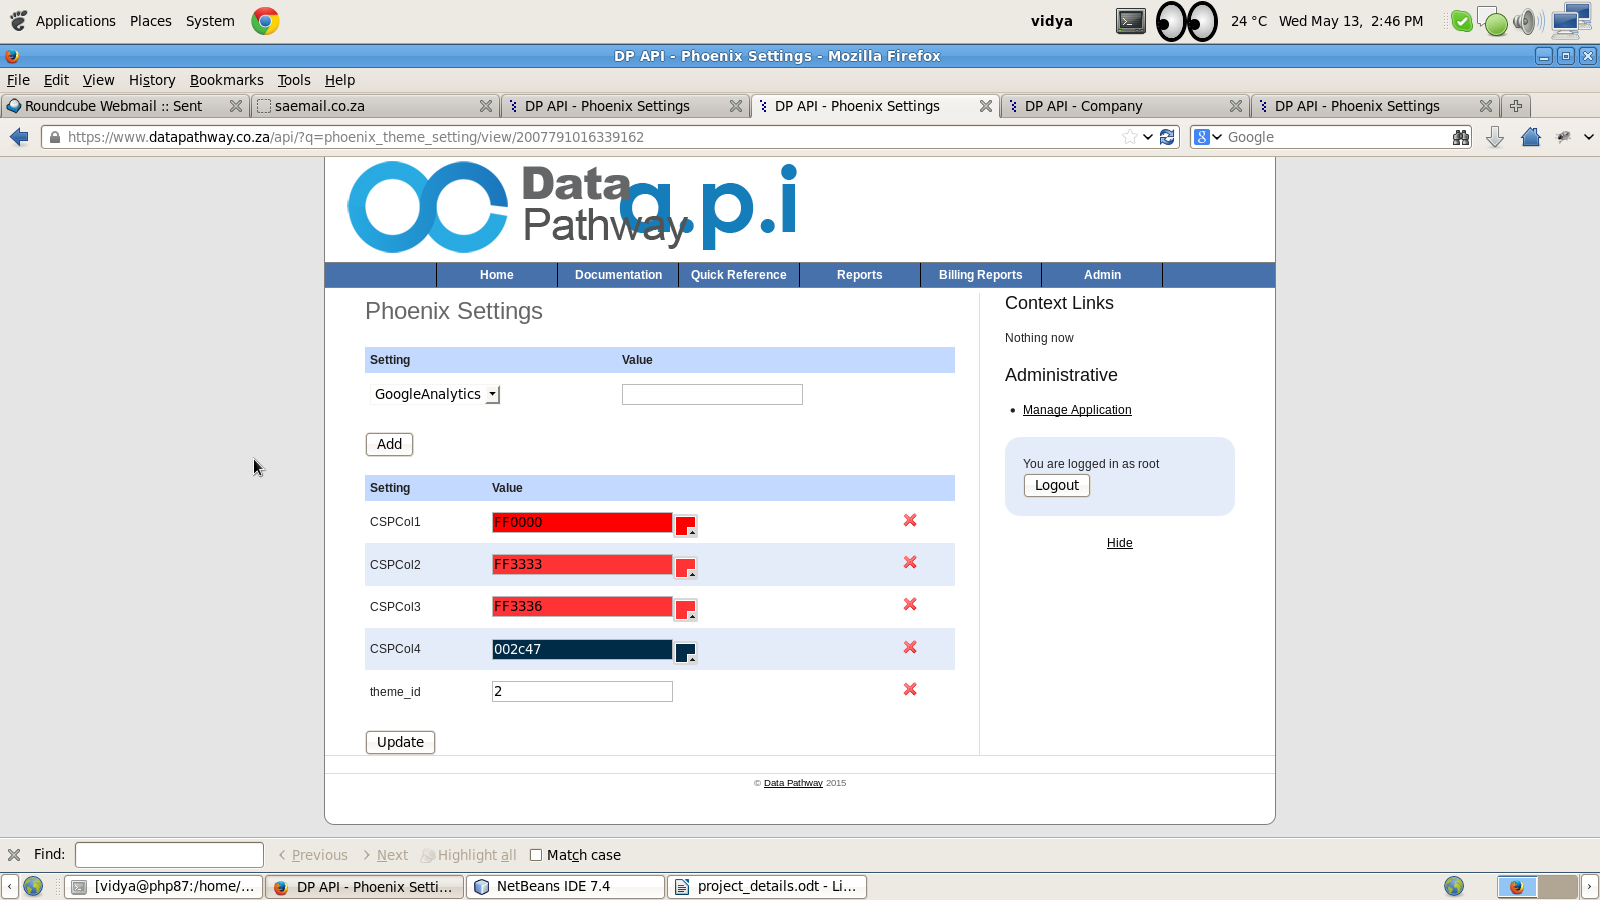Open the Bookmarks menu

[x=227, y=80]
